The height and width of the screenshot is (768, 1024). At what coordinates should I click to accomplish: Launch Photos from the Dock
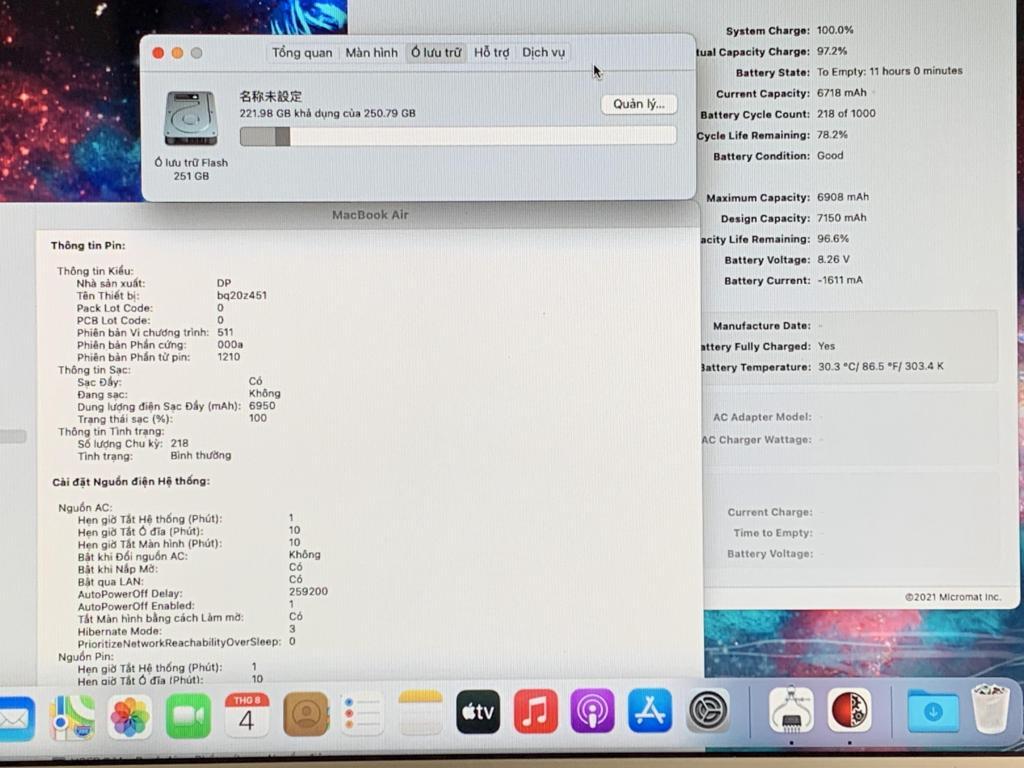[129, 717]
